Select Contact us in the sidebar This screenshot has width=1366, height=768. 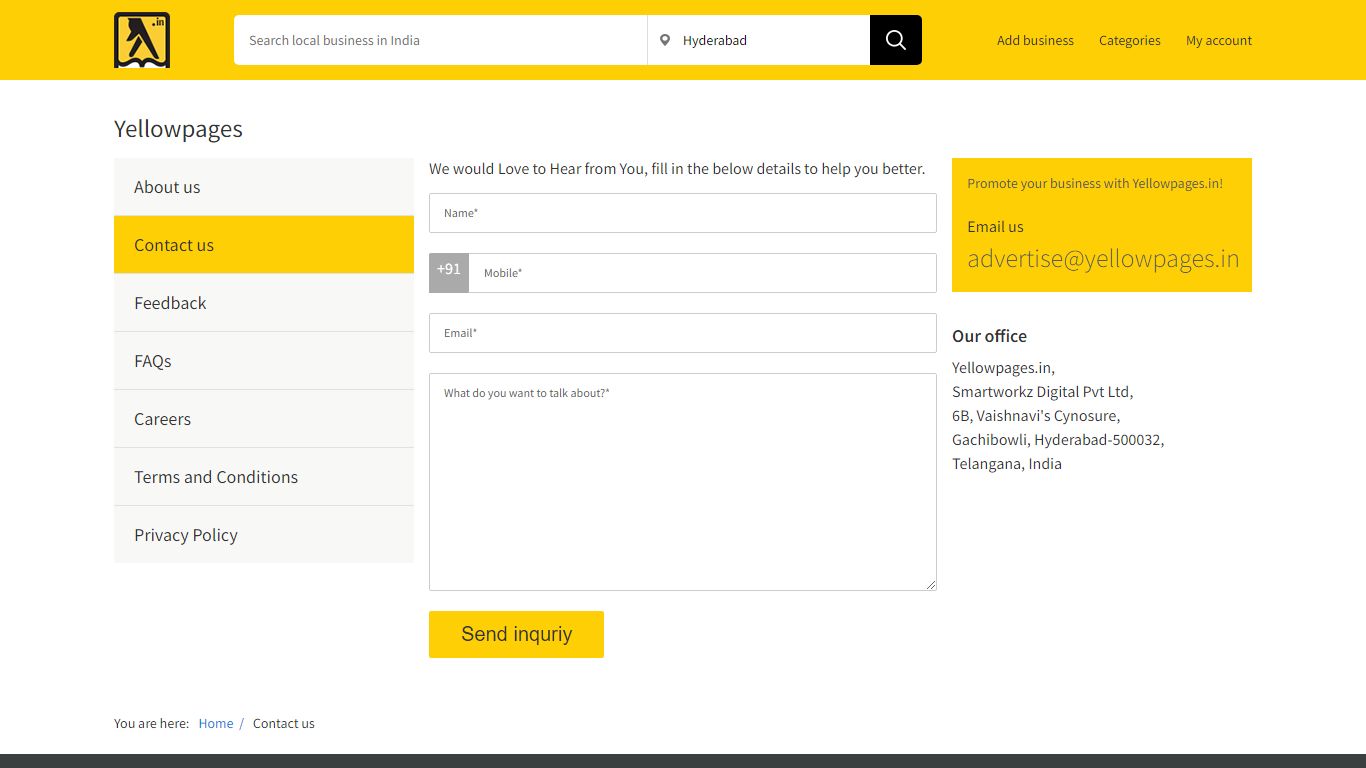[x=264, y=245]
